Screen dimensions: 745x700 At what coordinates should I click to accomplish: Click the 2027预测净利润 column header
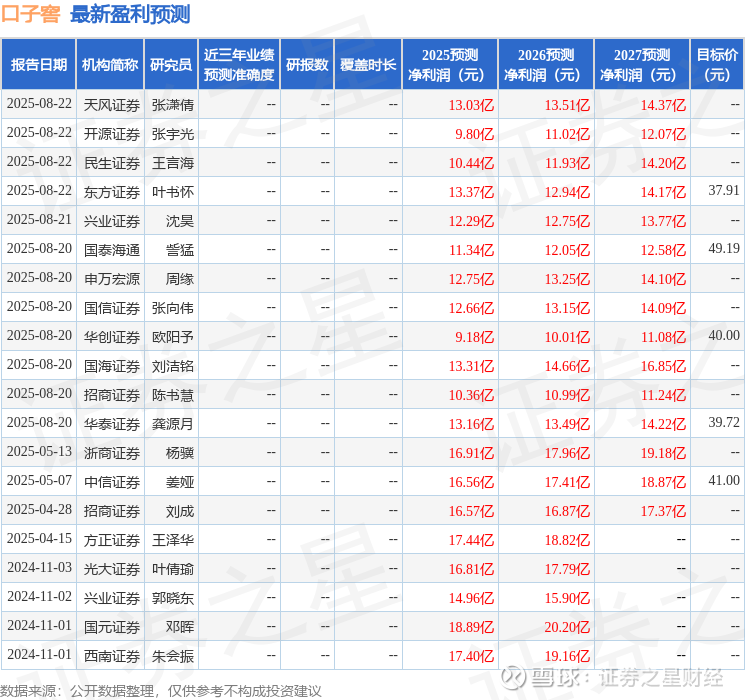pyautogui.click(x=642, y=65)
